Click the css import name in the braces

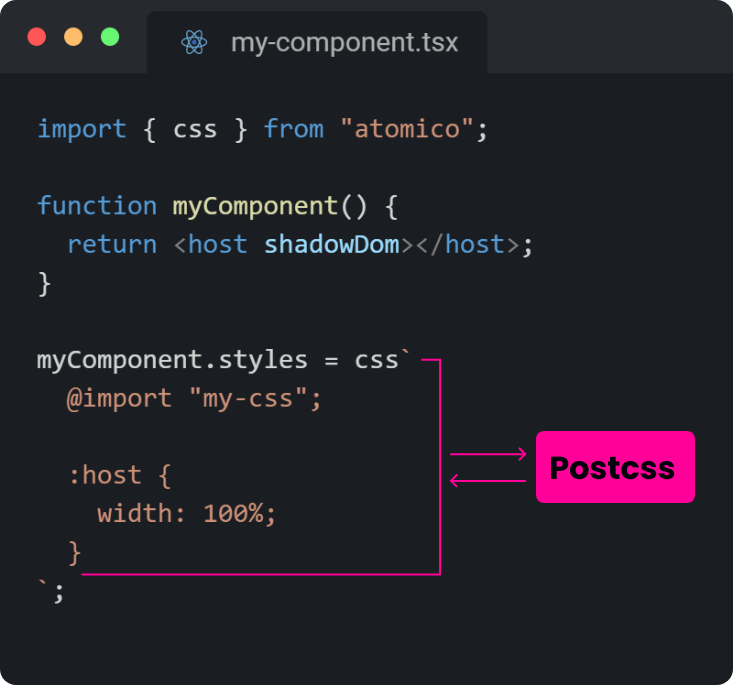point(195,129)
